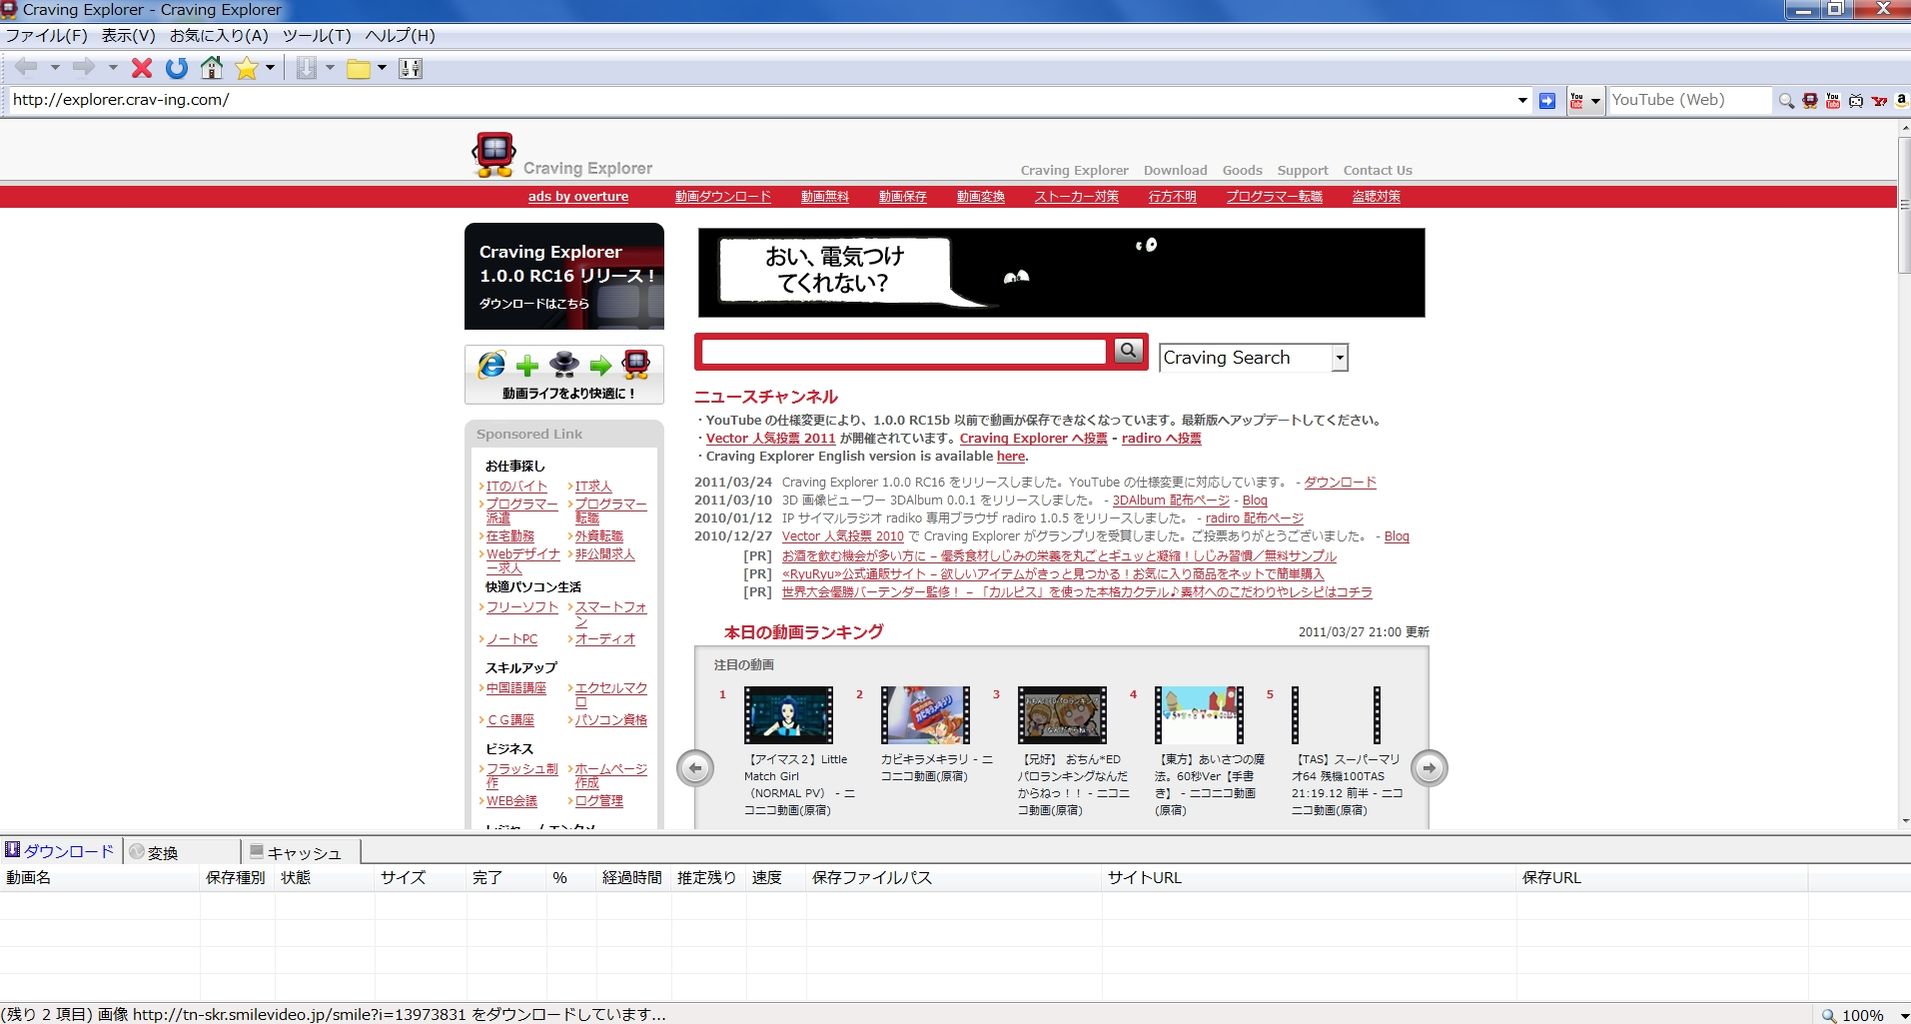Open the back history dropdown arrow
1911x1024 pixels.
[x=55, y=68]
